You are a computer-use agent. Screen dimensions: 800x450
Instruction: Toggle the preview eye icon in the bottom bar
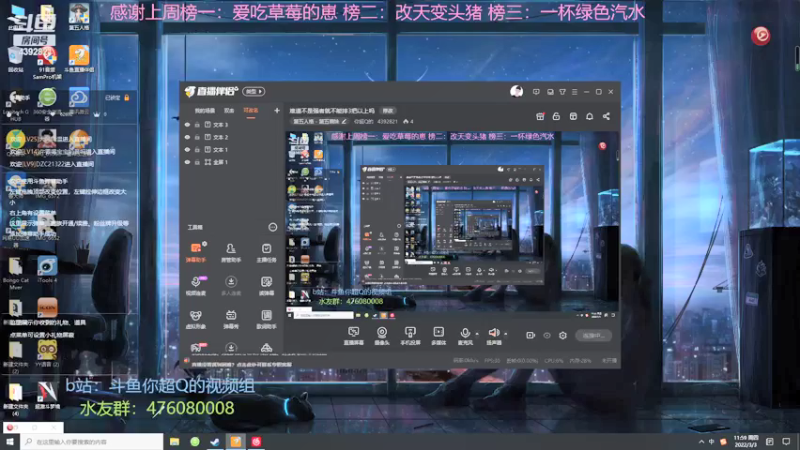(x=547, y=335)
